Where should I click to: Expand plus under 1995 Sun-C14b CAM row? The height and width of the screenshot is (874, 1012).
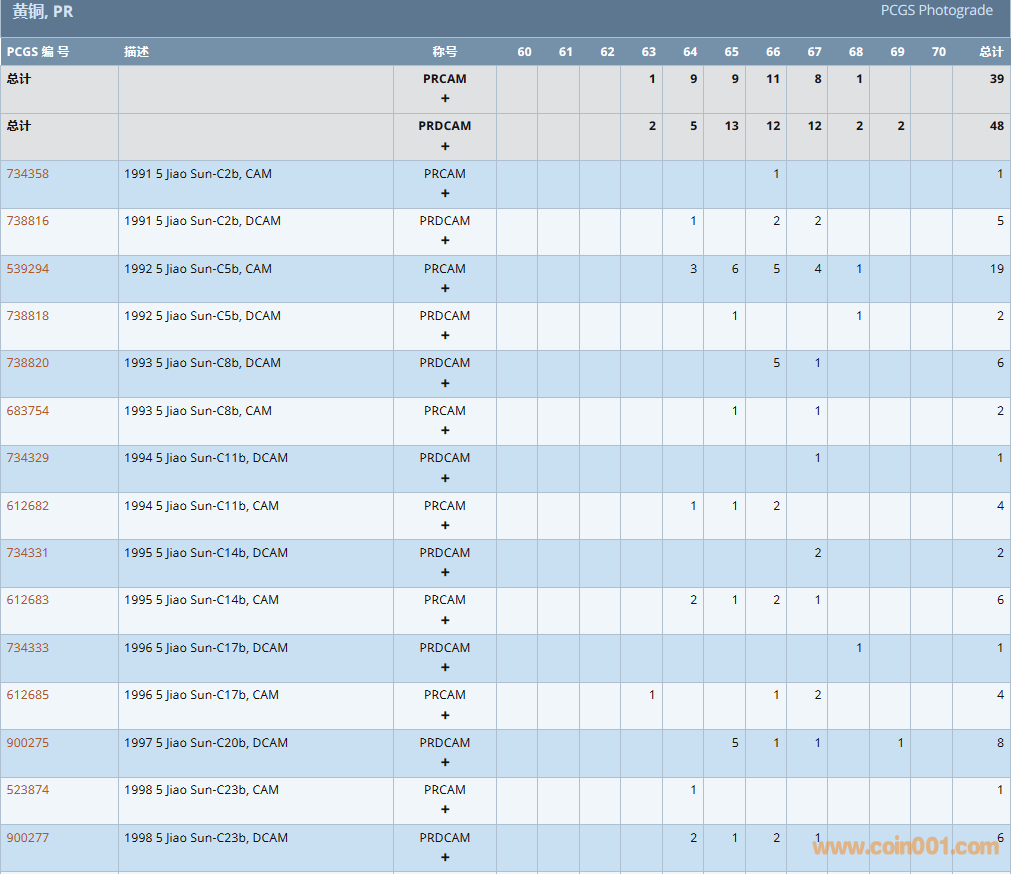point(445,620)
